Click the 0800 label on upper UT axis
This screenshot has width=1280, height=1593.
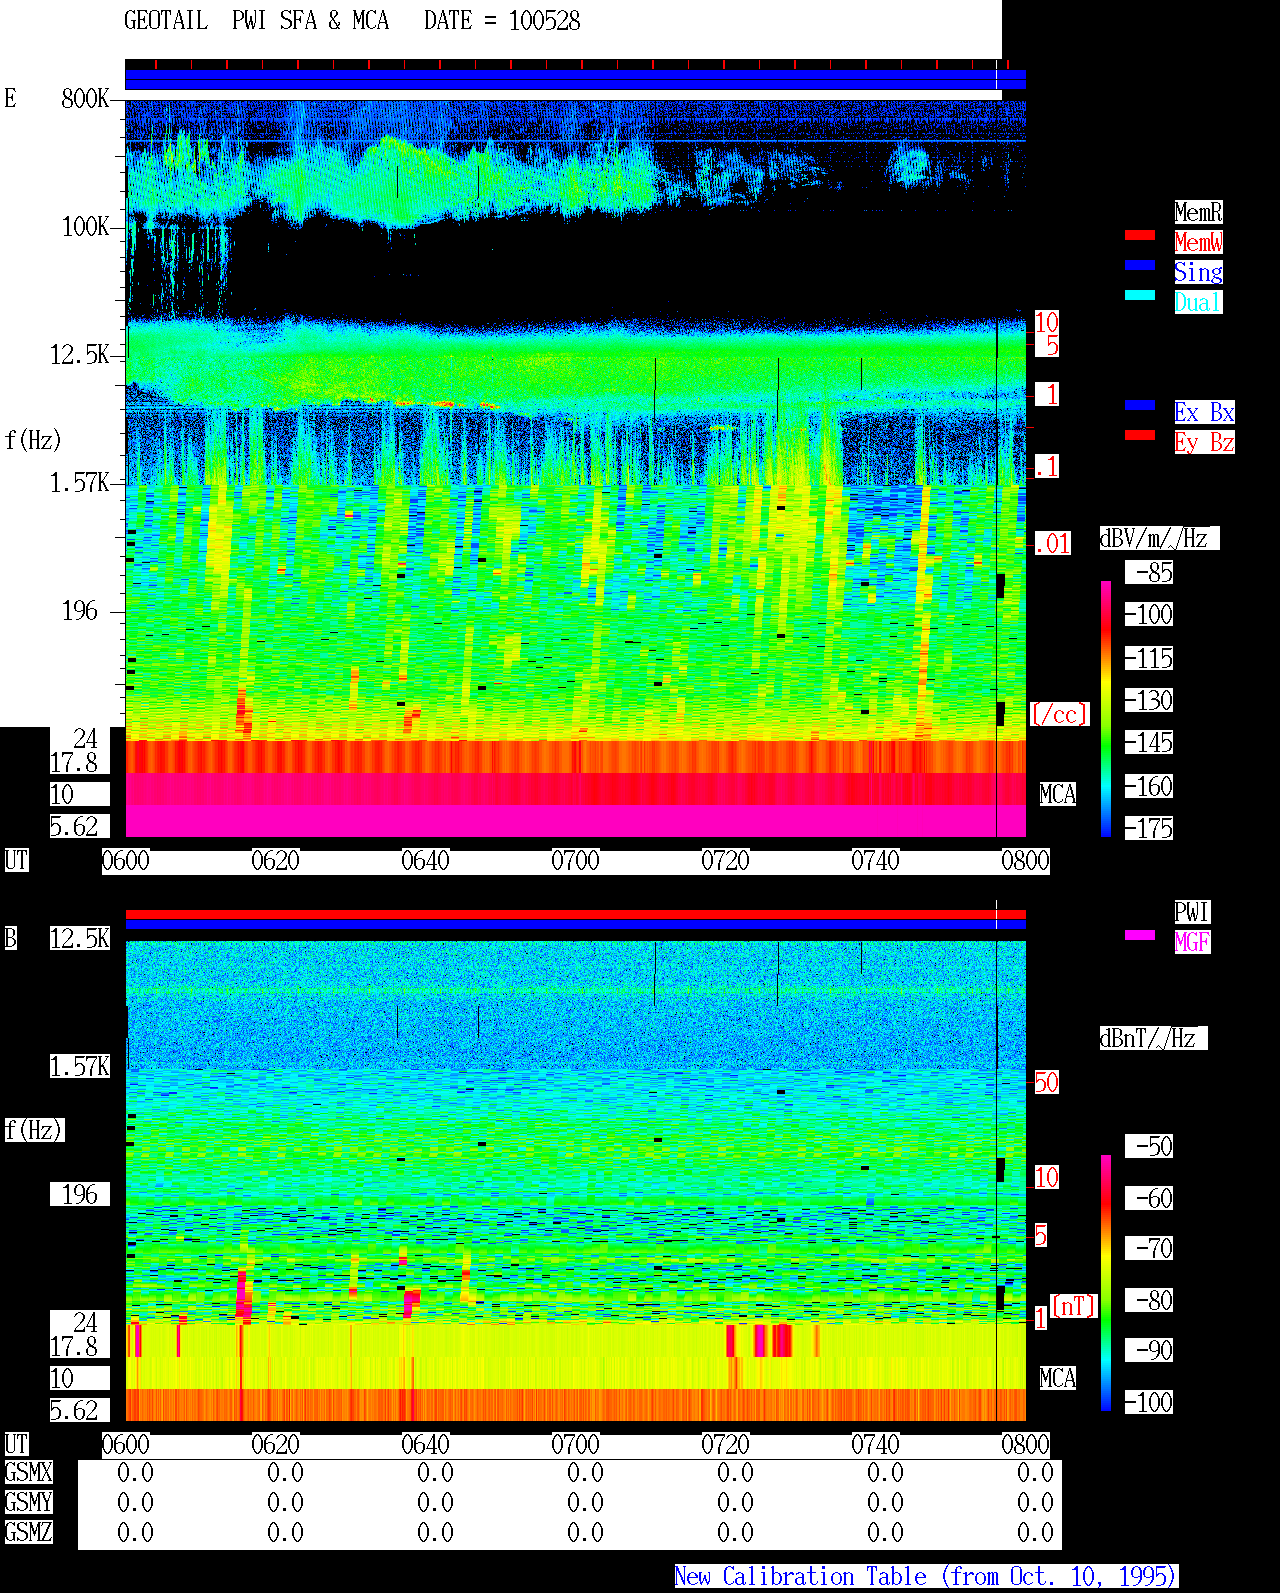tap(1025, 861)
